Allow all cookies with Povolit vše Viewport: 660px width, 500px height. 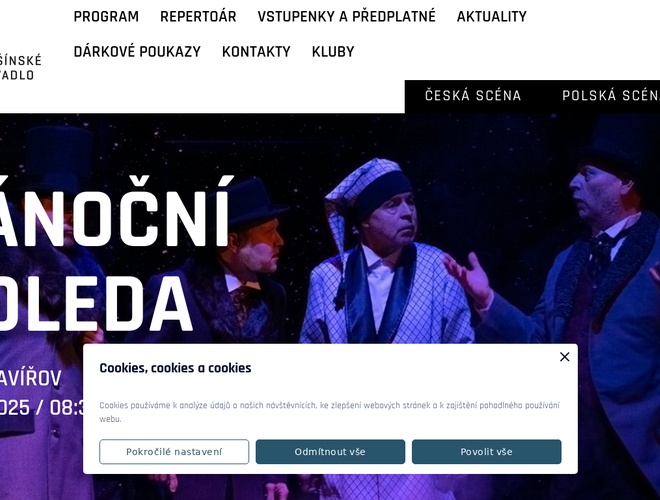[x=486, y=452]
